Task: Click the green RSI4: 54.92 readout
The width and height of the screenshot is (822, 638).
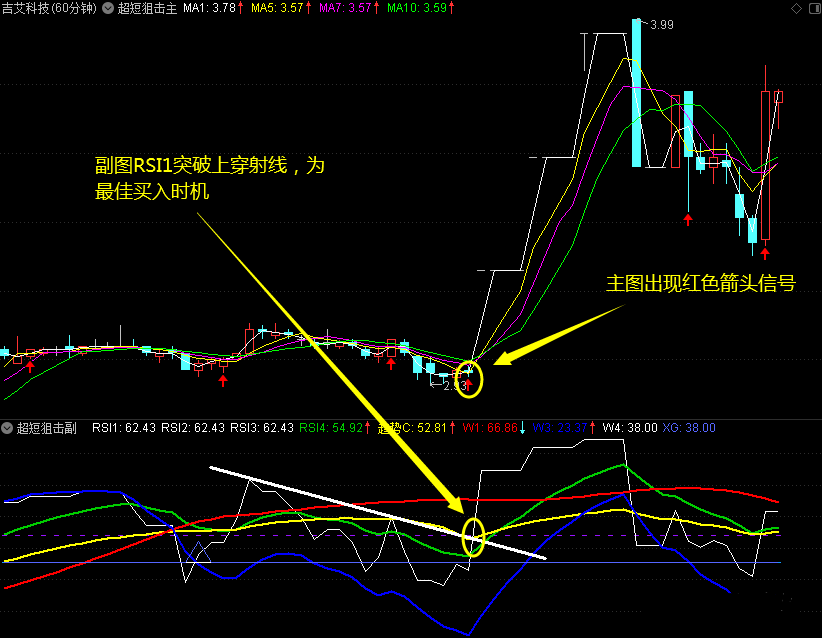Action: pos(331,428)
